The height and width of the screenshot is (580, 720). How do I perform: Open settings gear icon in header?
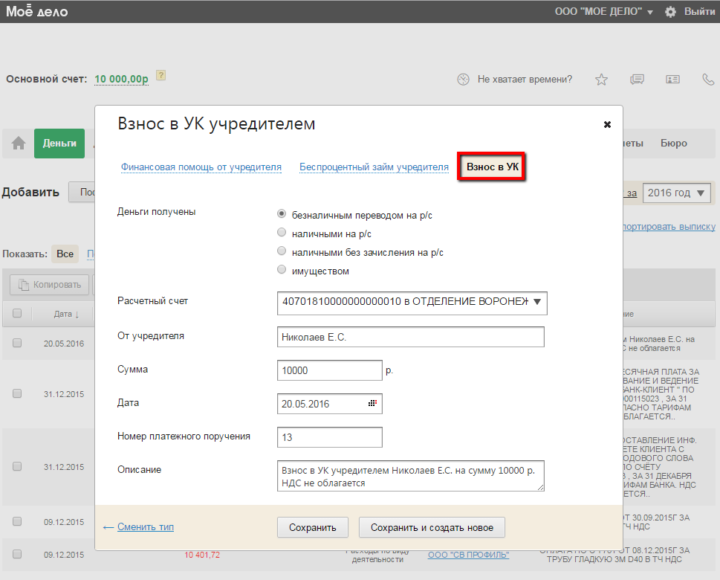click(x=670, y=12)
